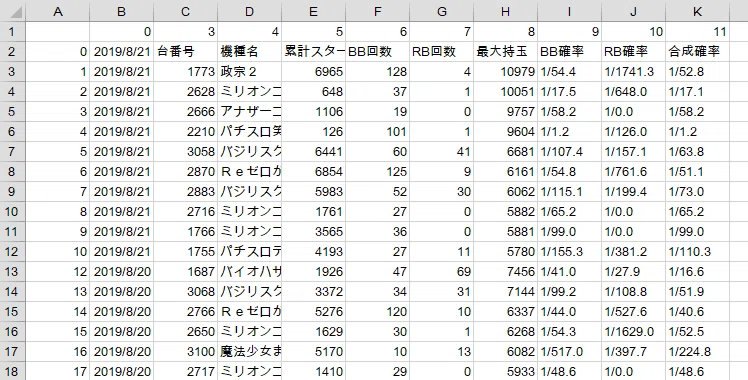Select column D header
This screenshot has width=748, height=380.
coord(249,11)
